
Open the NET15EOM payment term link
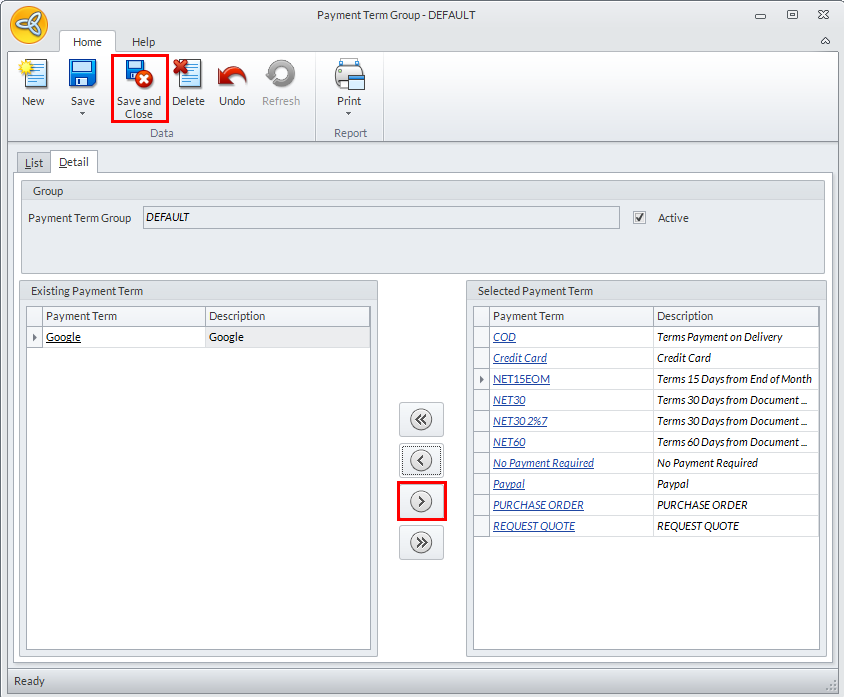[x=521, y=379]
